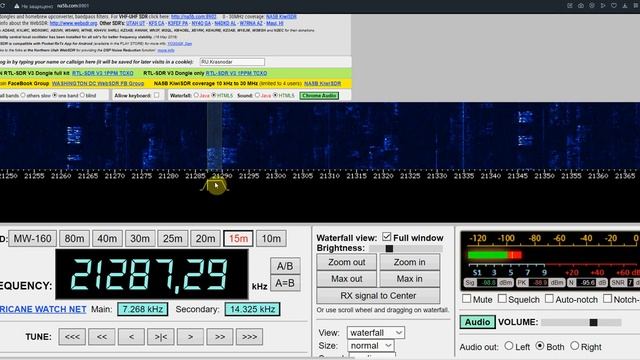Click the triple-right >>> tune button

tap(249, 337)
